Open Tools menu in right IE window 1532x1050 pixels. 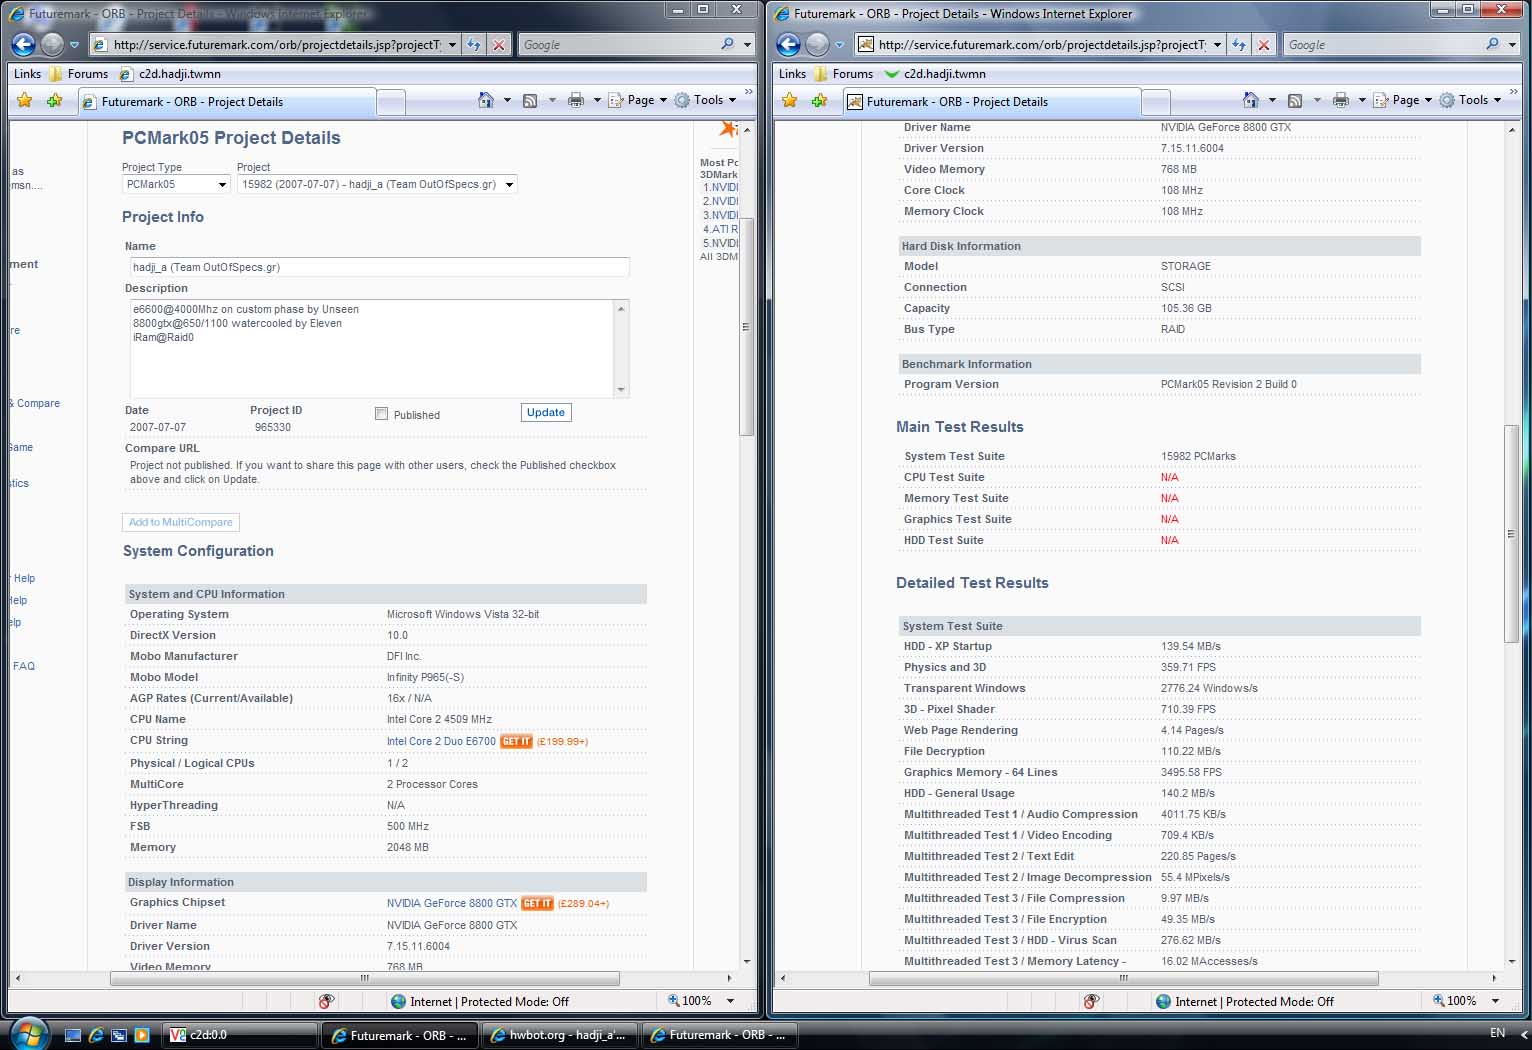(1470, 100)
